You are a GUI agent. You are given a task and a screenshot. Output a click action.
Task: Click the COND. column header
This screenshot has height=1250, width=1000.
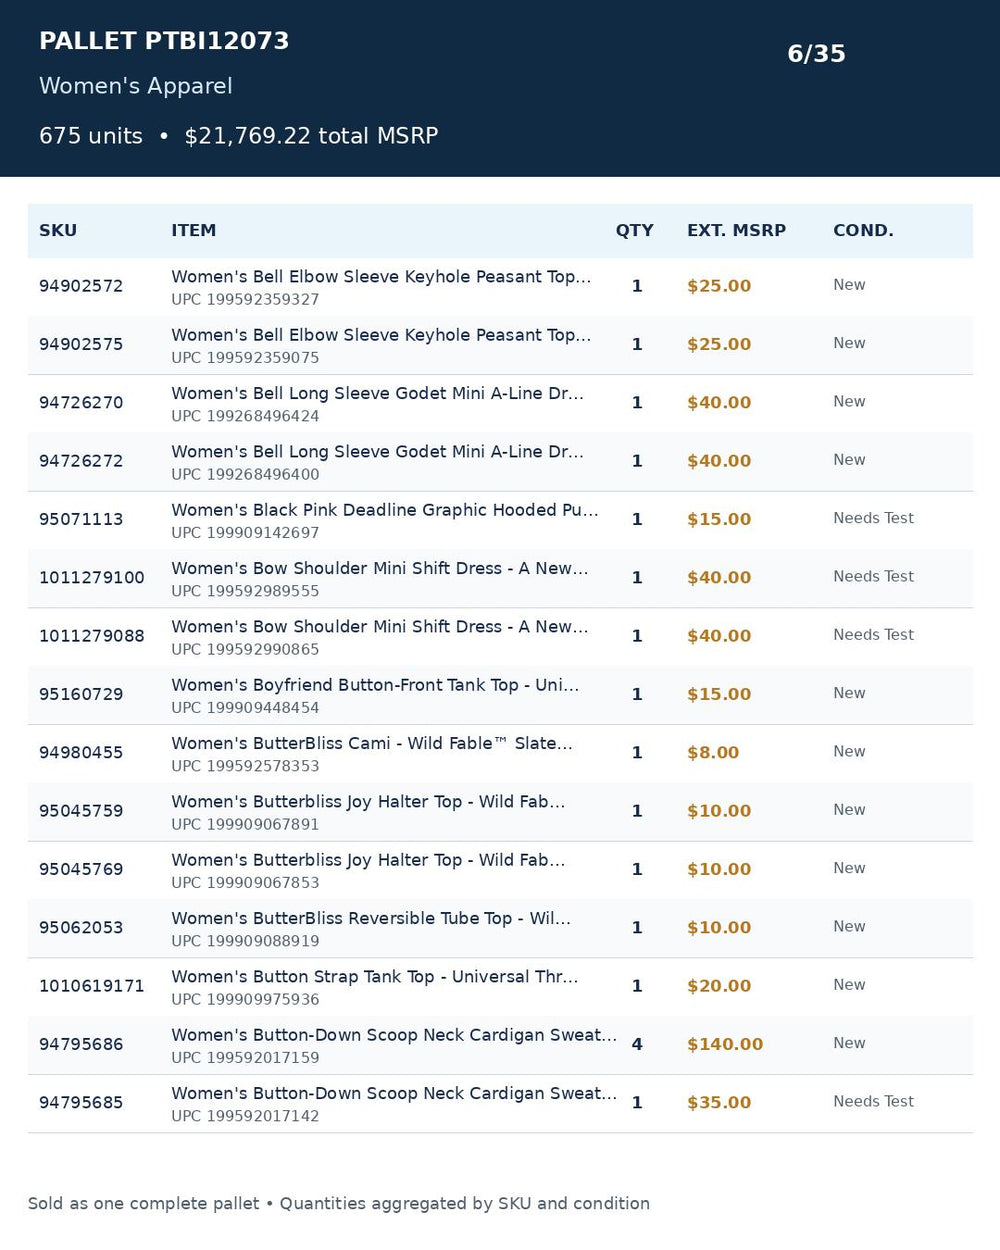pyautogui.click(x=863, y=230)
